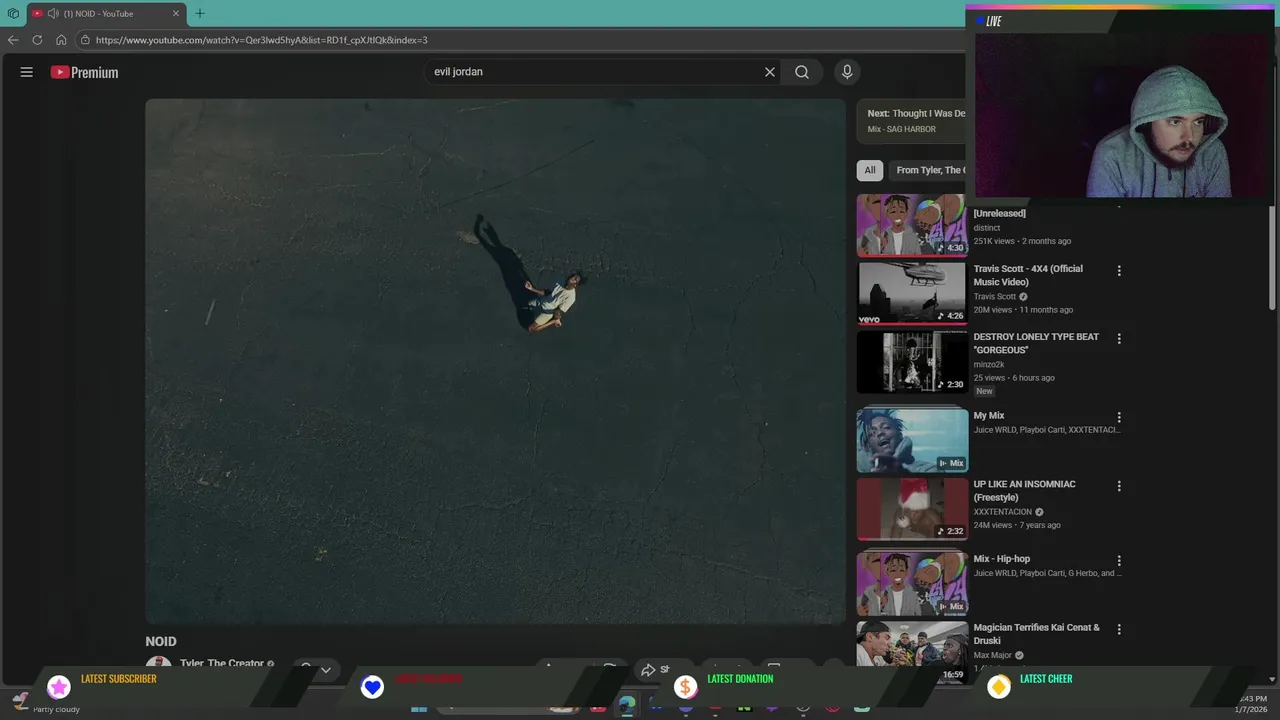Open the '[Unreleased]' video title
Image resolution: width=1280 pixels, height=720 pixels.
pyautogui.click(x=999, y=213)
